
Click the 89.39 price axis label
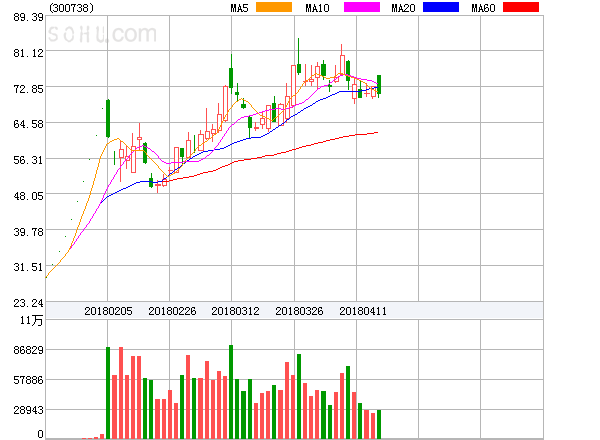pos(28,17)
